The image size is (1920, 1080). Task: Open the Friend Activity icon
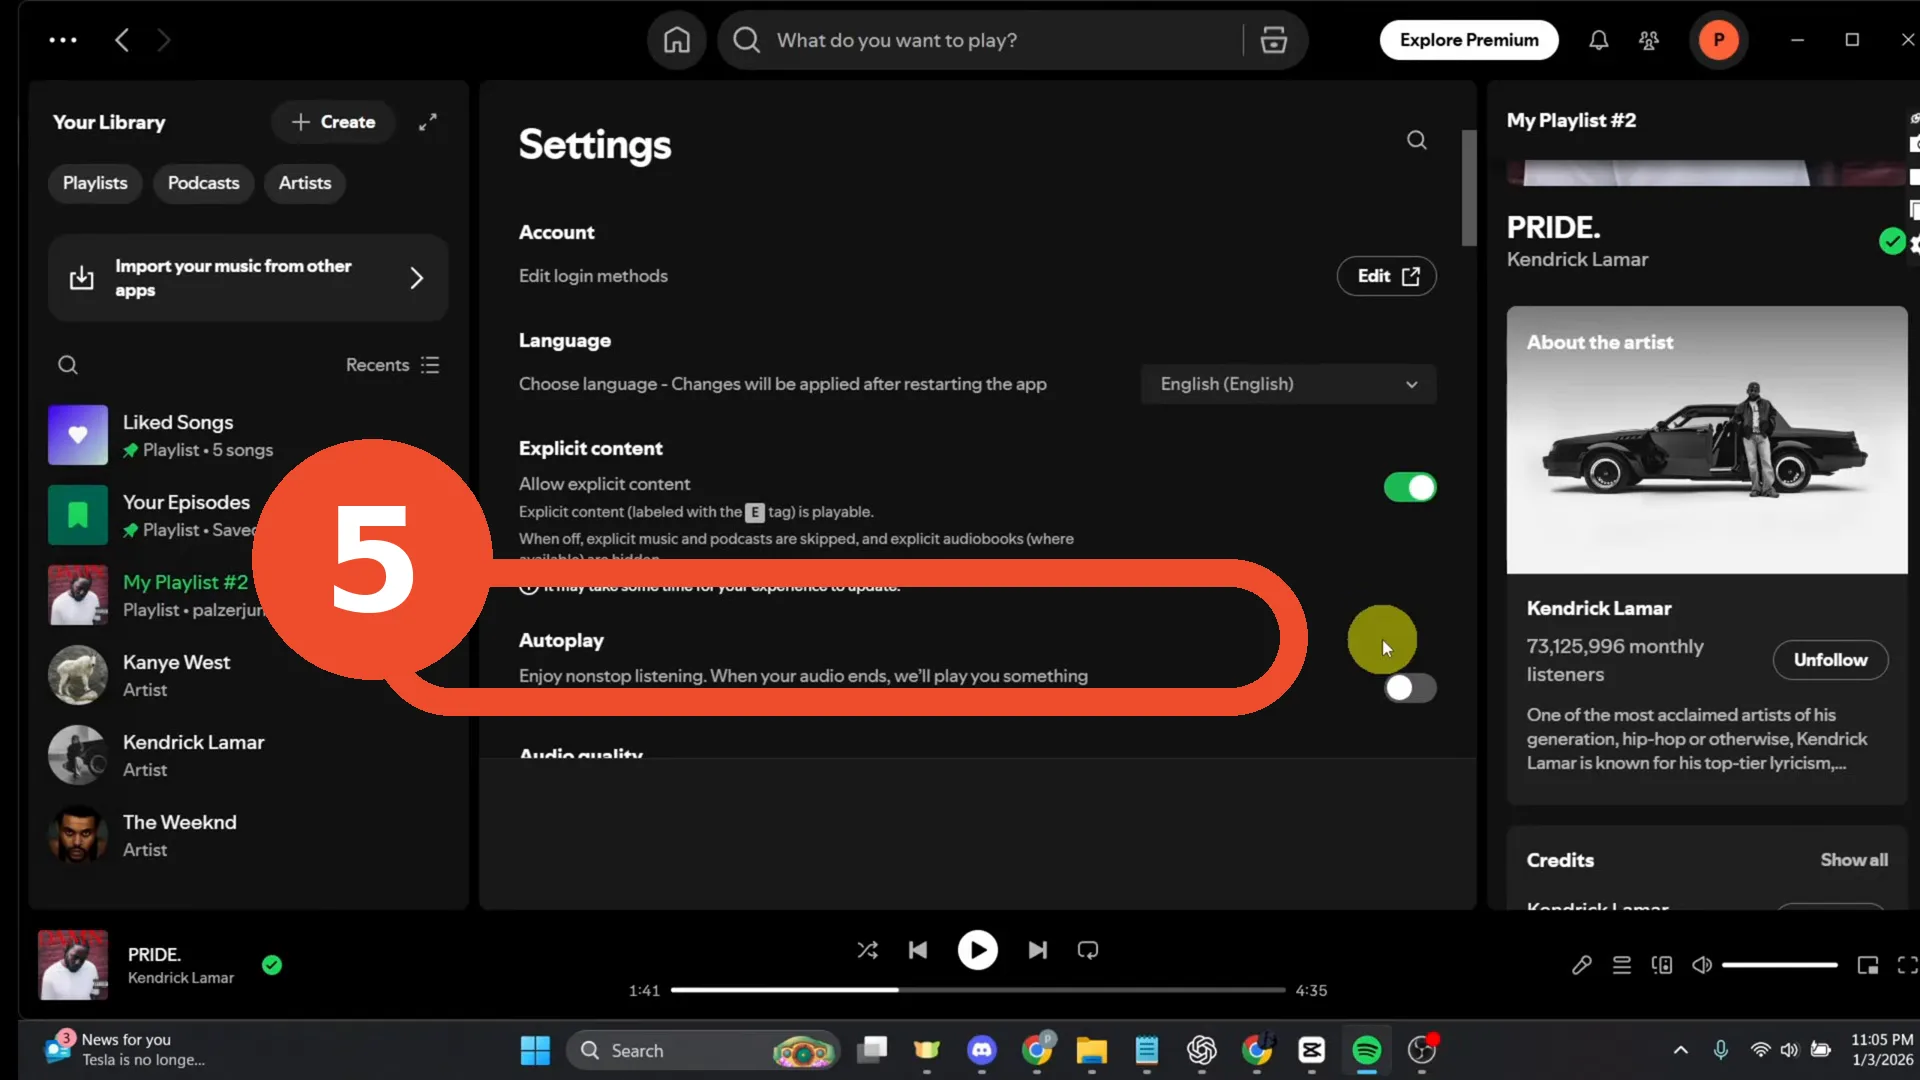(1648, 40)
